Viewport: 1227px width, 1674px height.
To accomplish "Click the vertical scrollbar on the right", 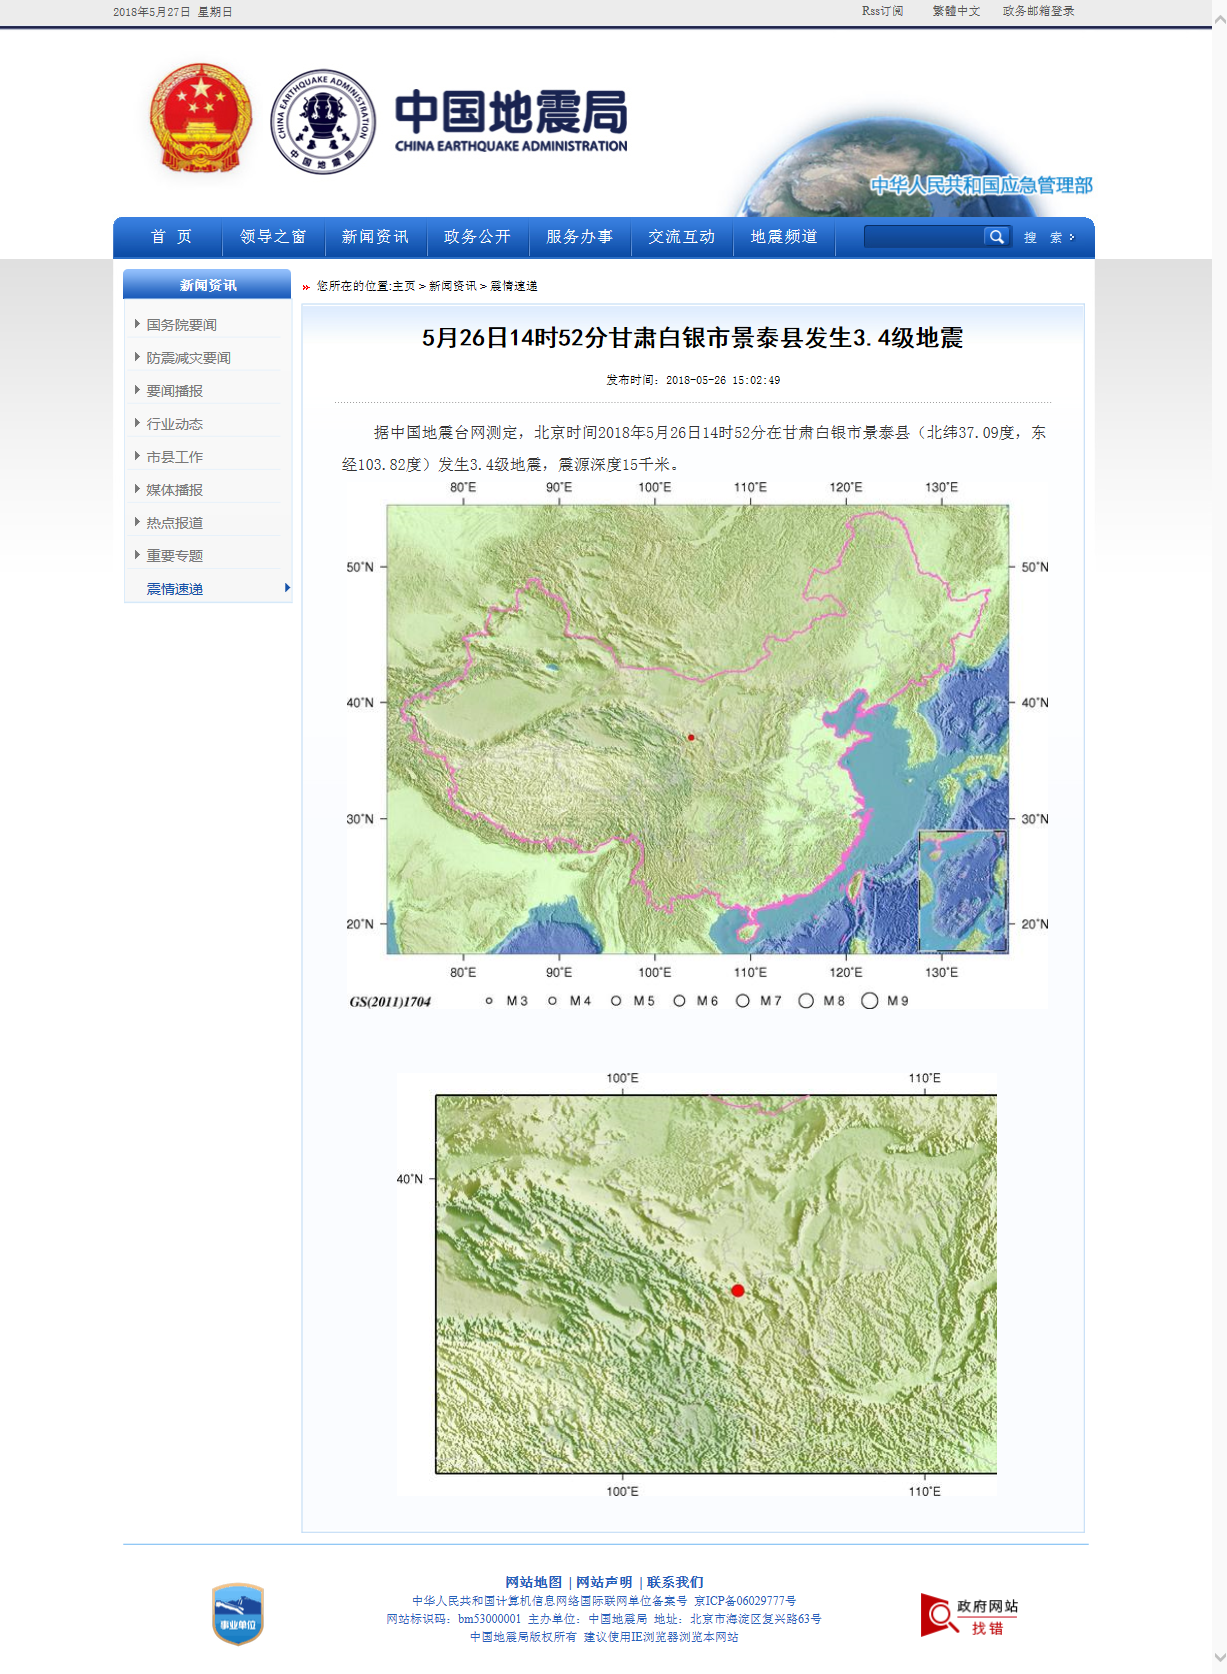I will [1220, 837].
